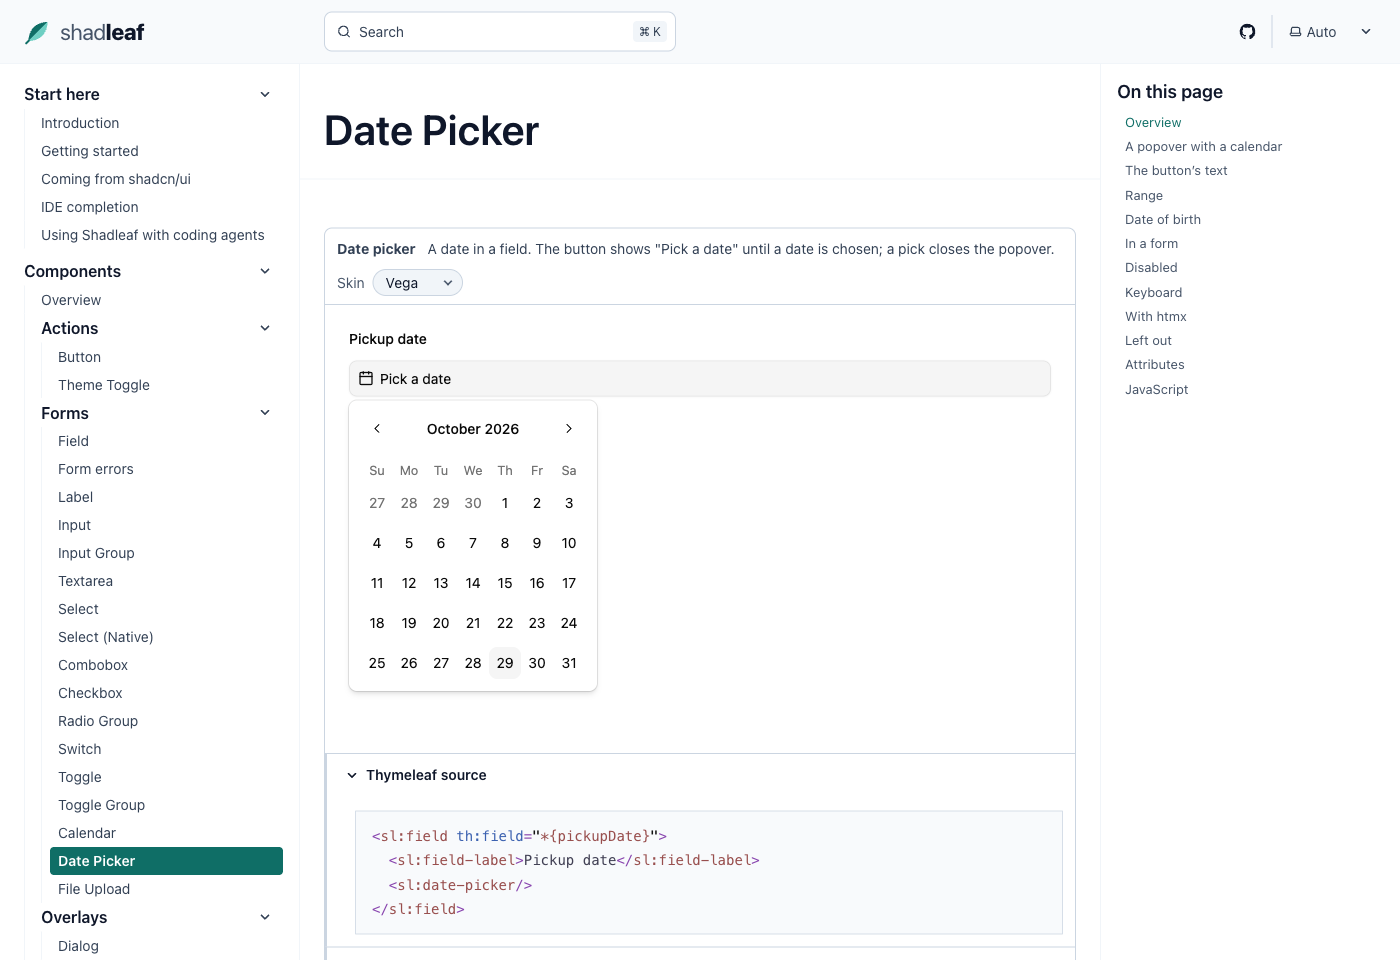Go to Coming from shadcn/ui
This screenshot has height=960, width=1400.
tap(116, 179)
